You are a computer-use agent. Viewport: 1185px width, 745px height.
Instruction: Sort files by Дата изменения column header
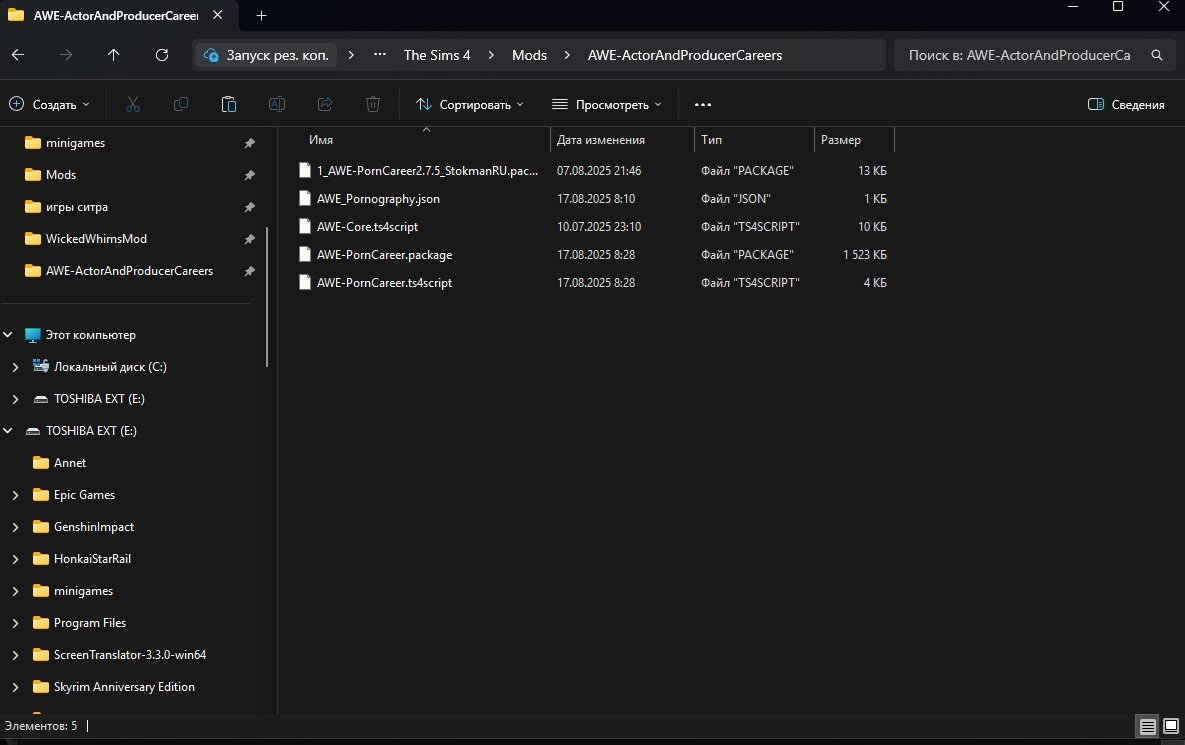601,140
